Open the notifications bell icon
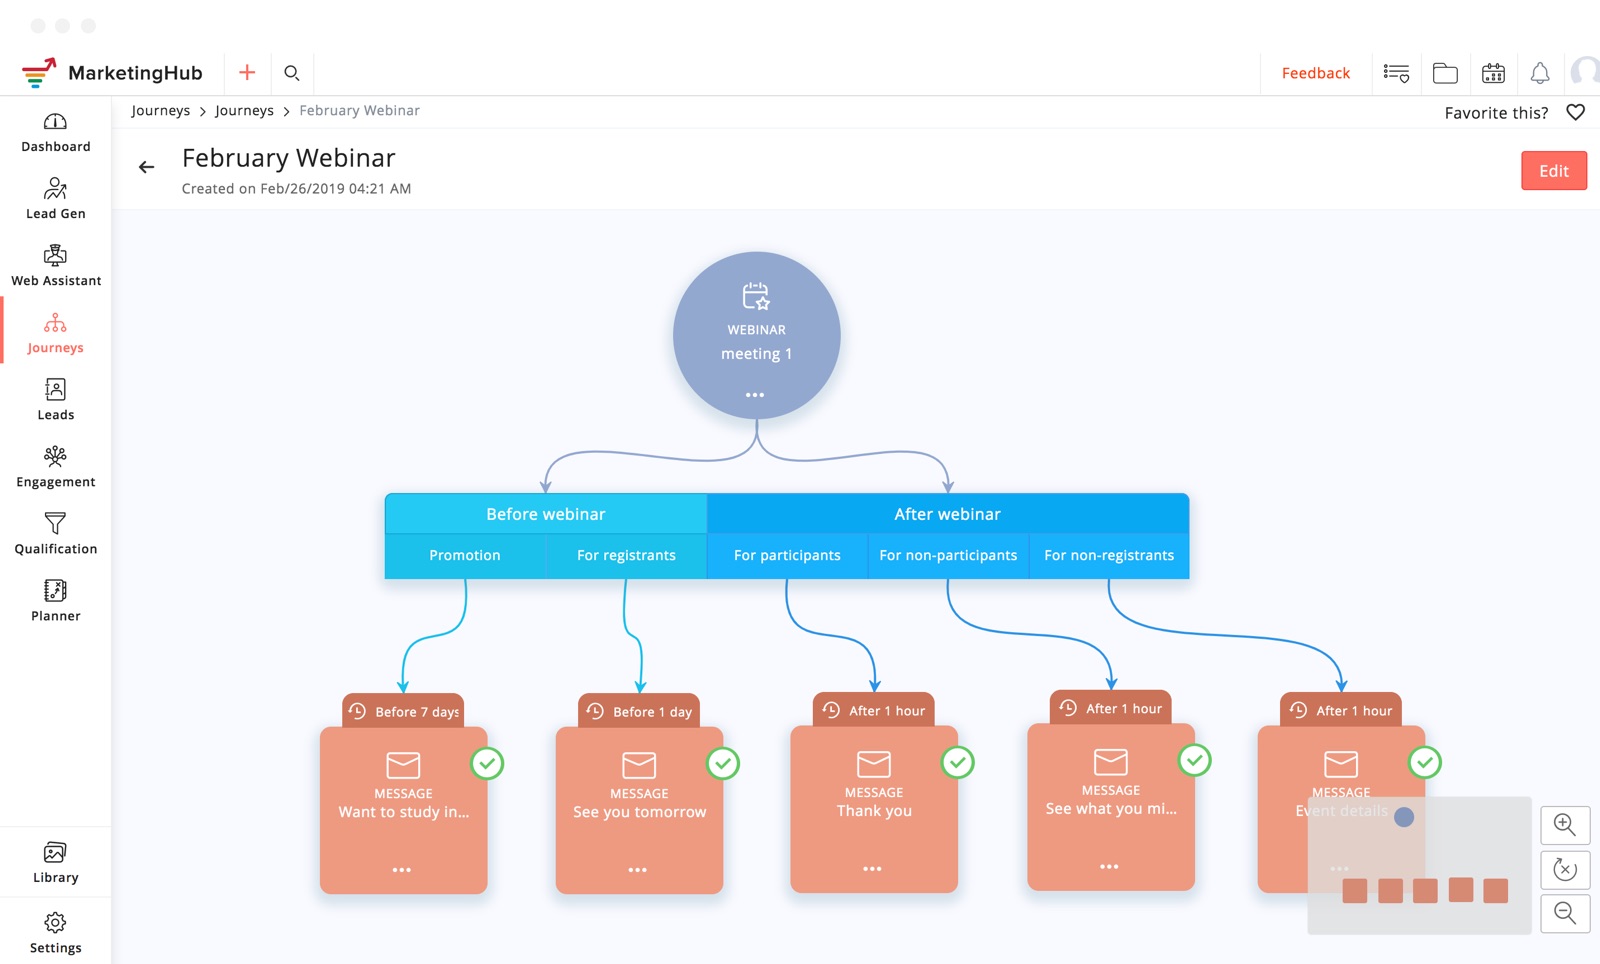The image size is (1600, 964). click(x=1540, y=73)
